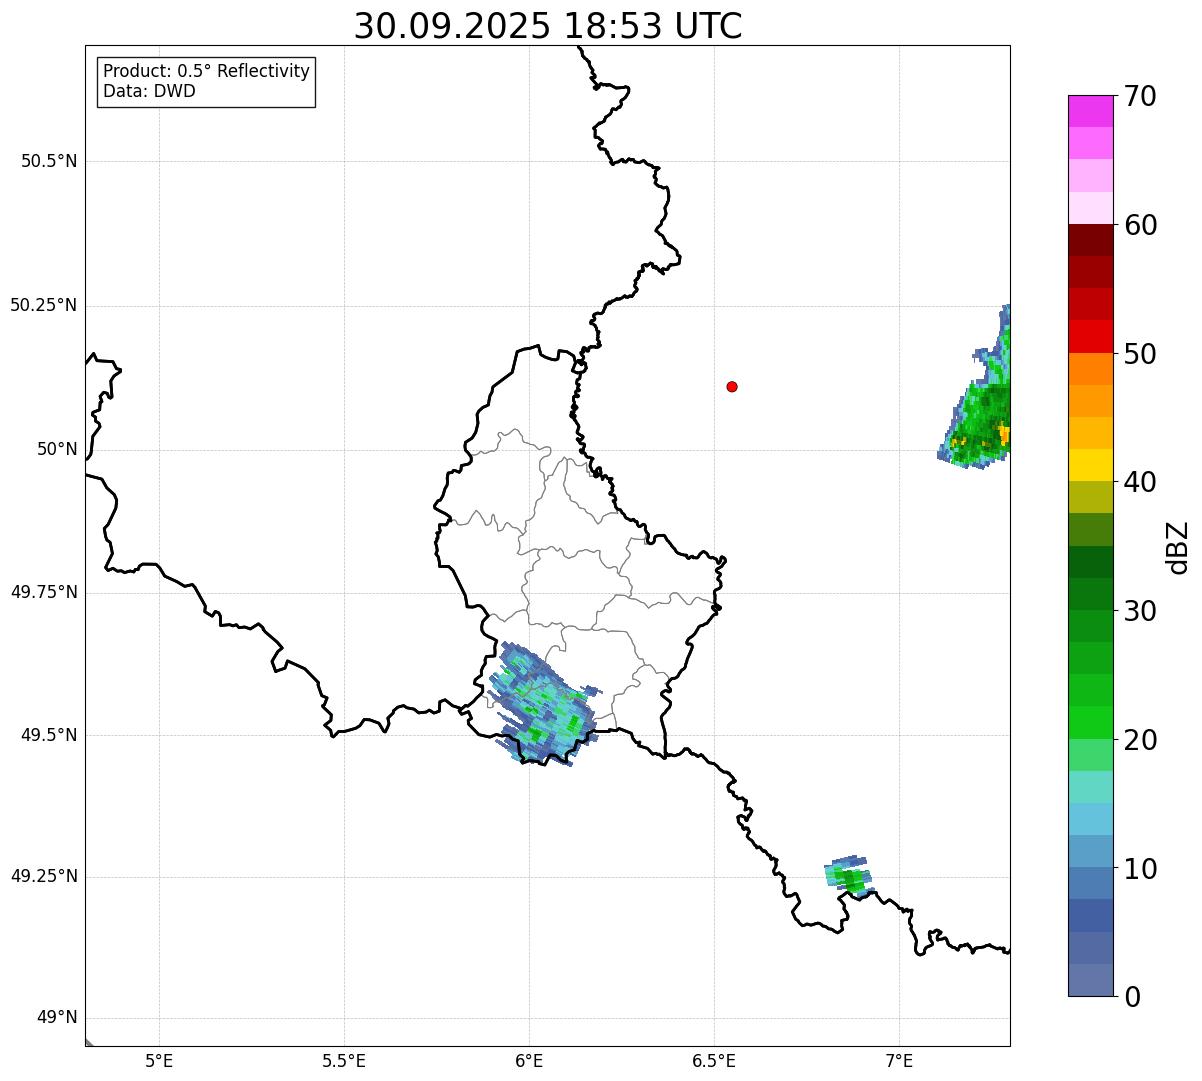The image size is (1202, 1081).
Task: Click the 5.5°E longitude label
Action: (x=344, y=1061)
